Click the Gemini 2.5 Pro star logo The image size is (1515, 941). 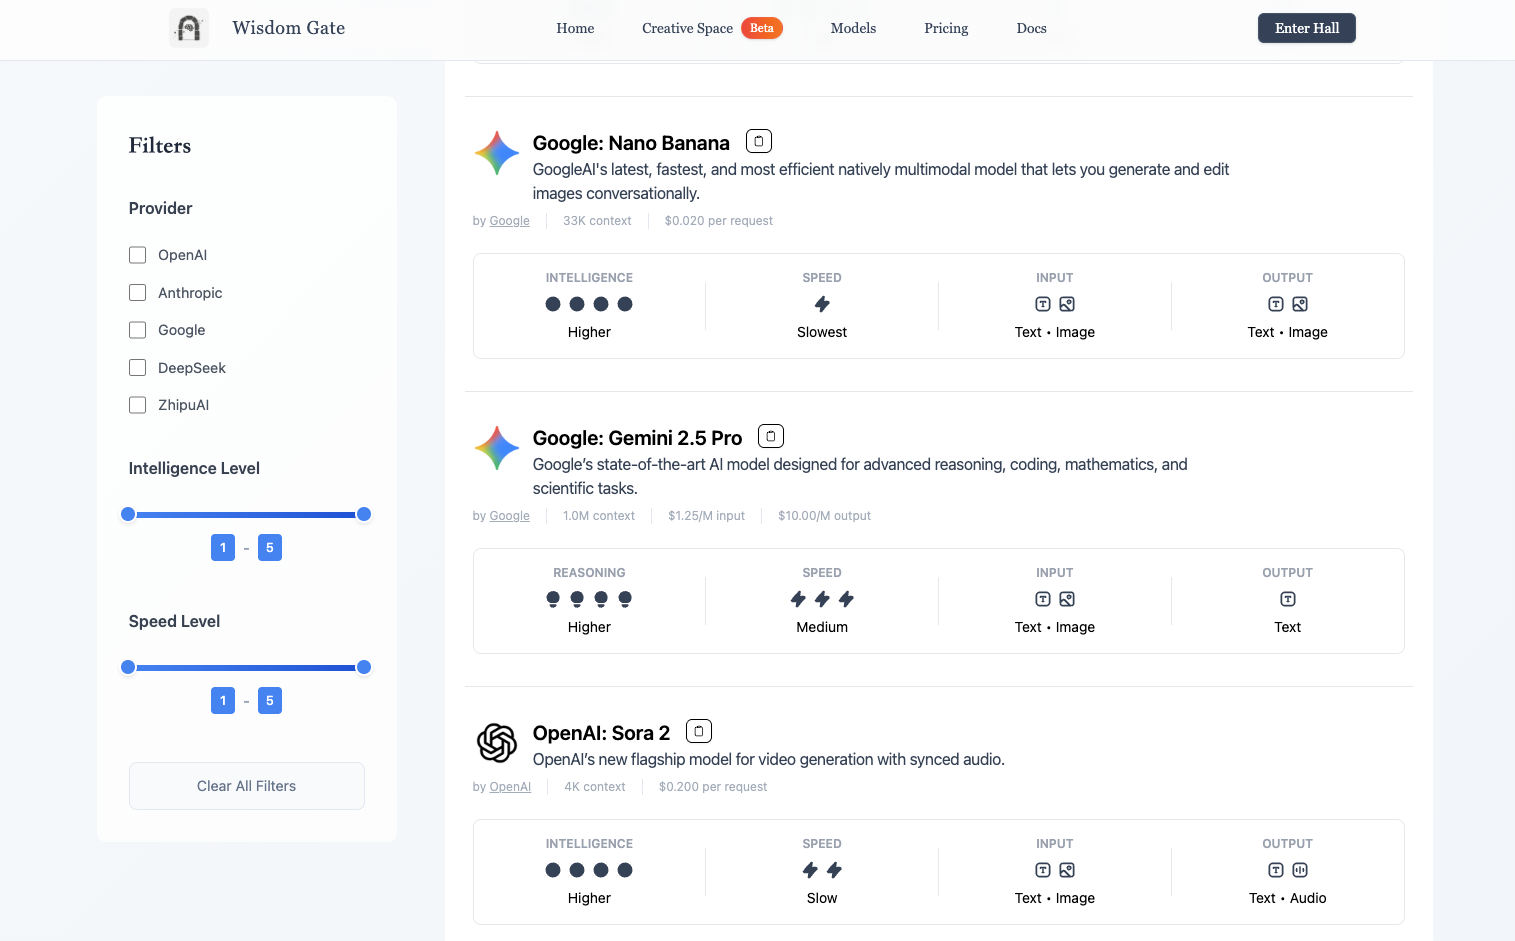tap(497, 448)
